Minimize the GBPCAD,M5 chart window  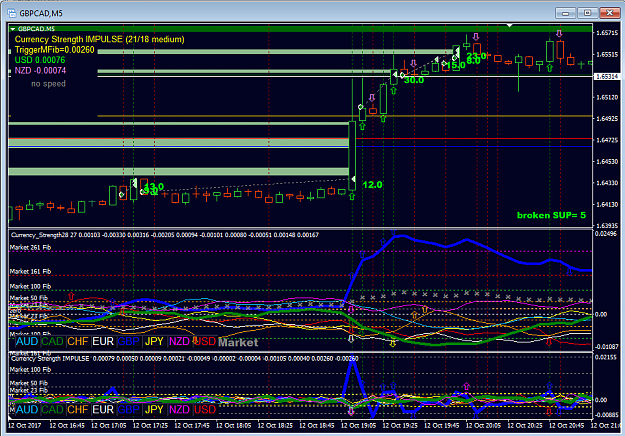566,13
